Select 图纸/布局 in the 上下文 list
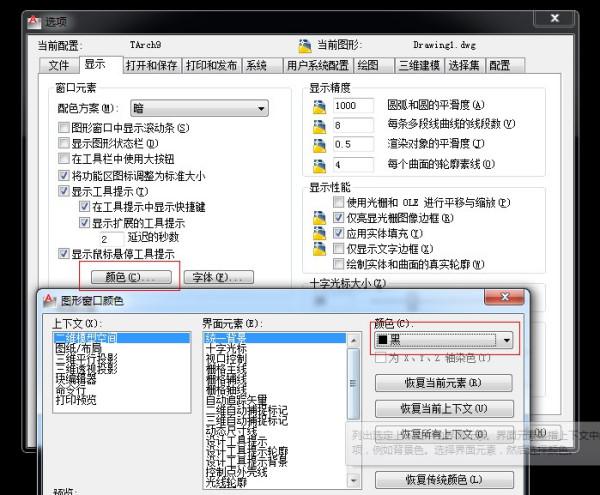This screenshot has width=600, height=495. pos(75,349)
